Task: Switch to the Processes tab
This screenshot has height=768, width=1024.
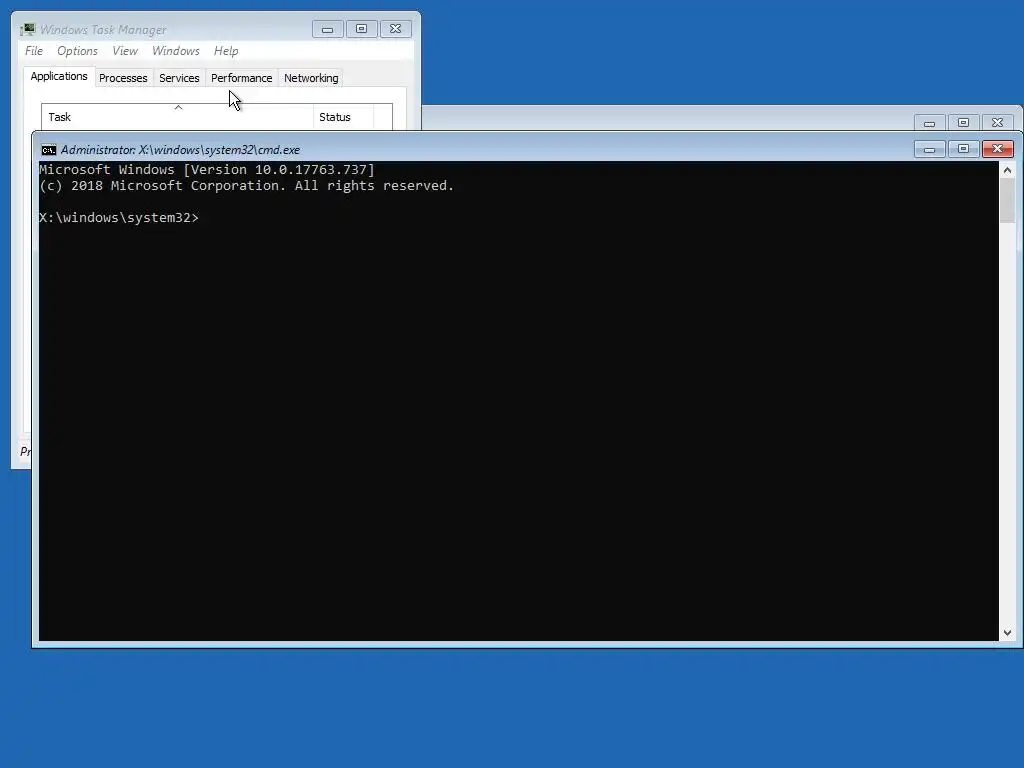Action: 123,78
